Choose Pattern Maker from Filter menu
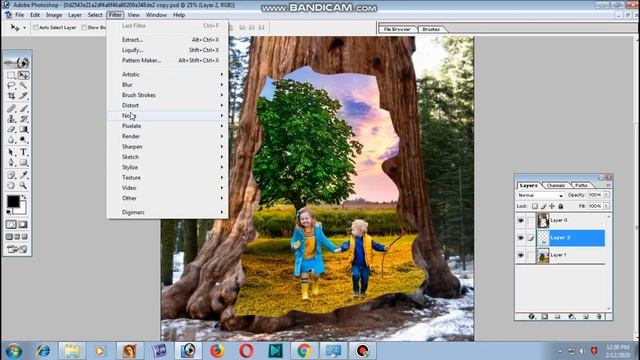Screen dimensions: 640x360 pyautogui.click(x=167, y=60)
